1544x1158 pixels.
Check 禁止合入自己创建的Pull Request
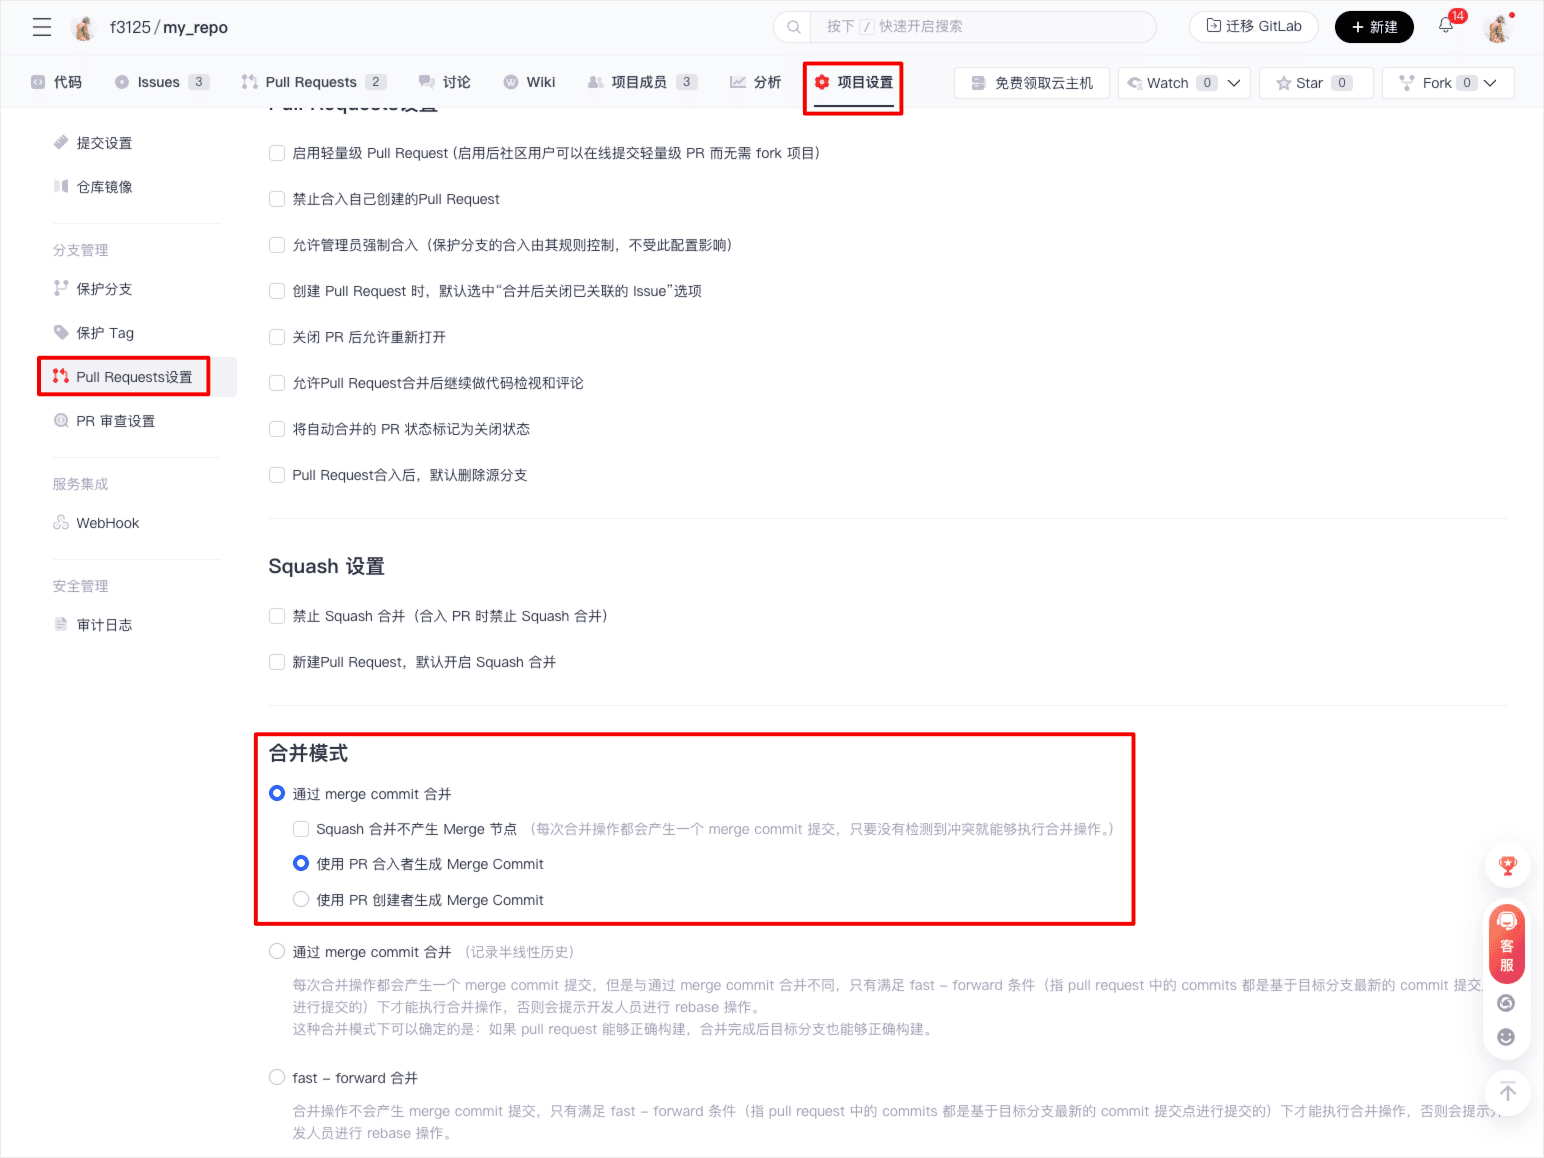click(277, 199)
